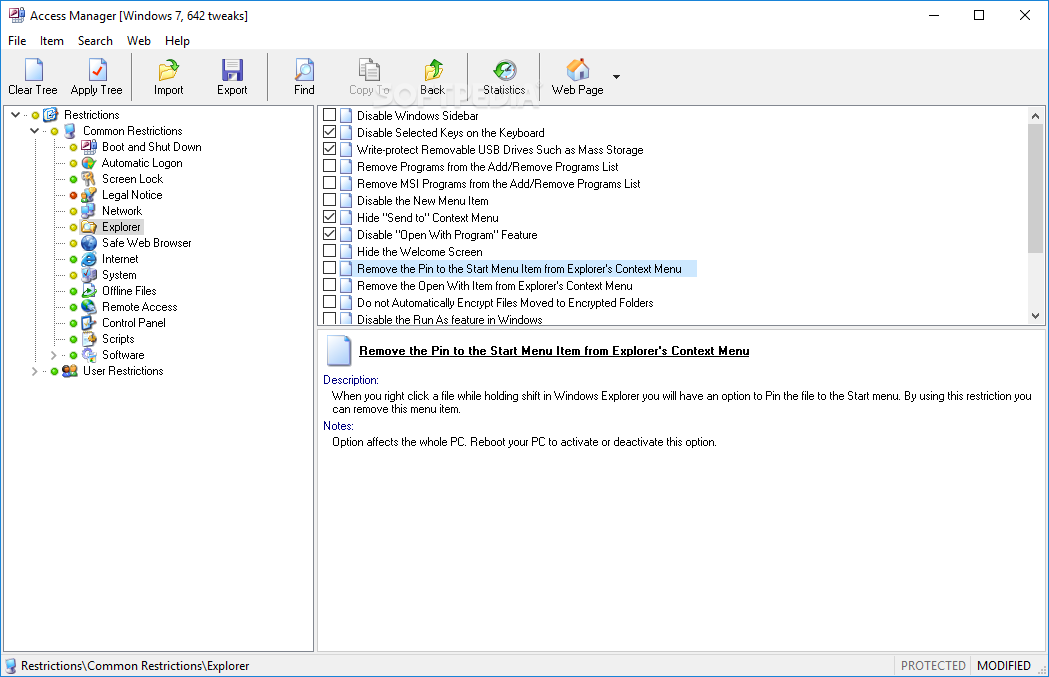Open the Help menu

(177, 41)
